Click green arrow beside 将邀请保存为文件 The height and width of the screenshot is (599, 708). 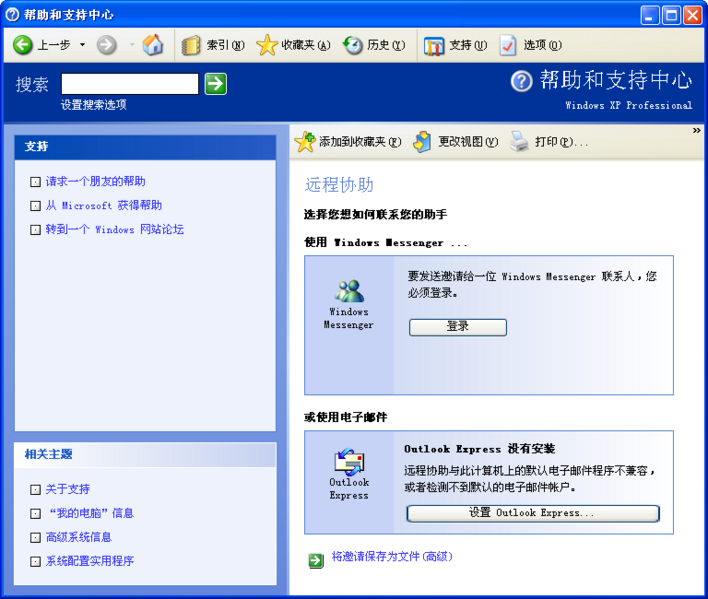click(x=316, y=560)
